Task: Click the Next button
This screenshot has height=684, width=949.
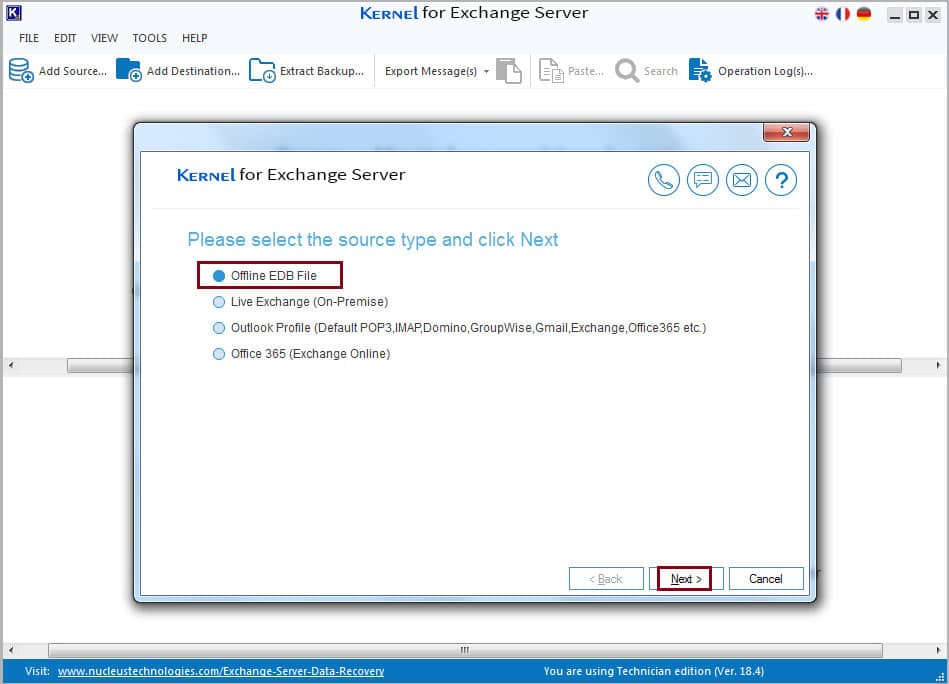Action: [x=686, y=579]
